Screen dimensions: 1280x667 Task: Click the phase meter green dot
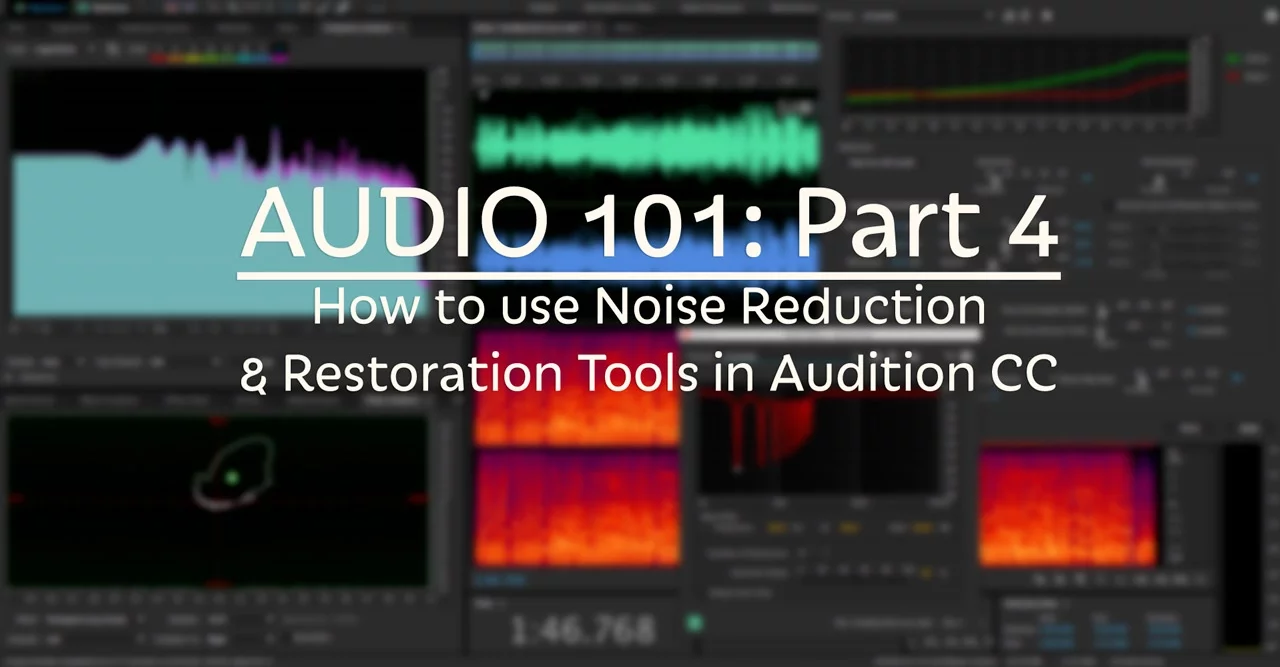(x=232, y=479)
